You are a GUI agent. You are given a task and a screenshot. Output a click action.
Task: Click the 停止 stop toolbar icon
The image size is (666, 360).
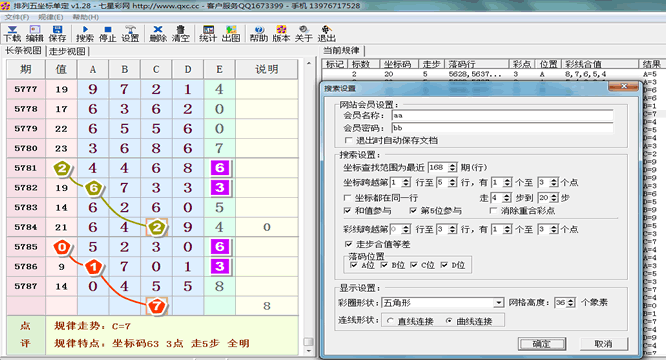[x=107, y=34]
